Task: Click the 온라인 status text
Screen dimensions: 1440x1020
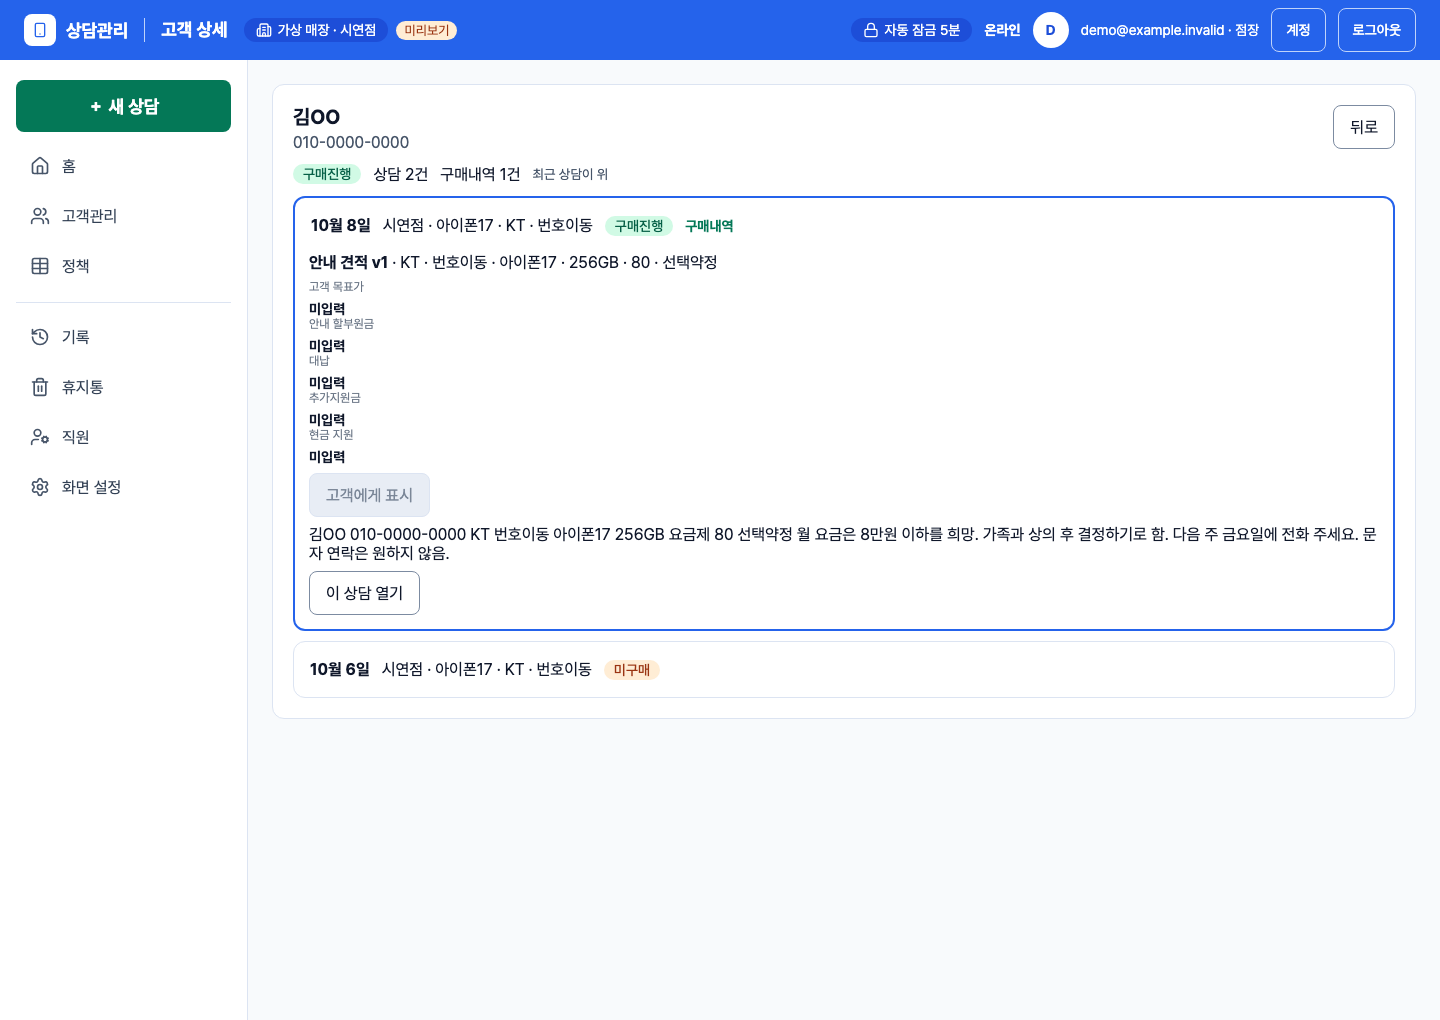Action: coord(1002,30)
